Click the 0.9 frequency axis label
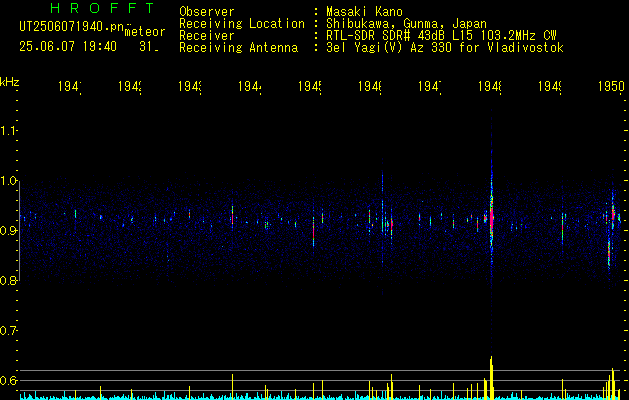This screenshot has height=400, width=629. (8, 230)
